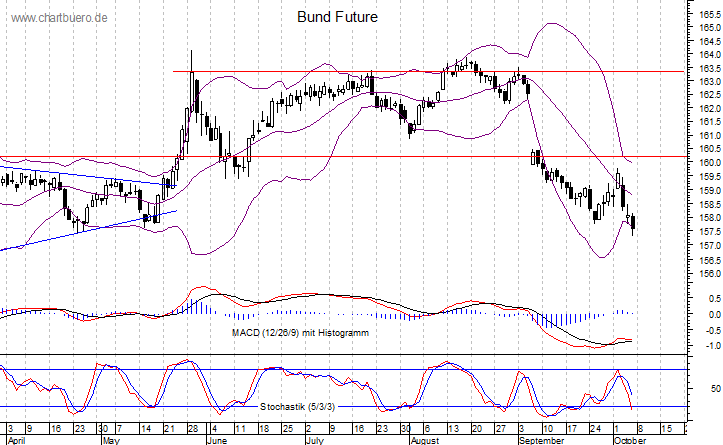Select the "MACD (12/26/9) mit Histogramm" label

point(300,332)
